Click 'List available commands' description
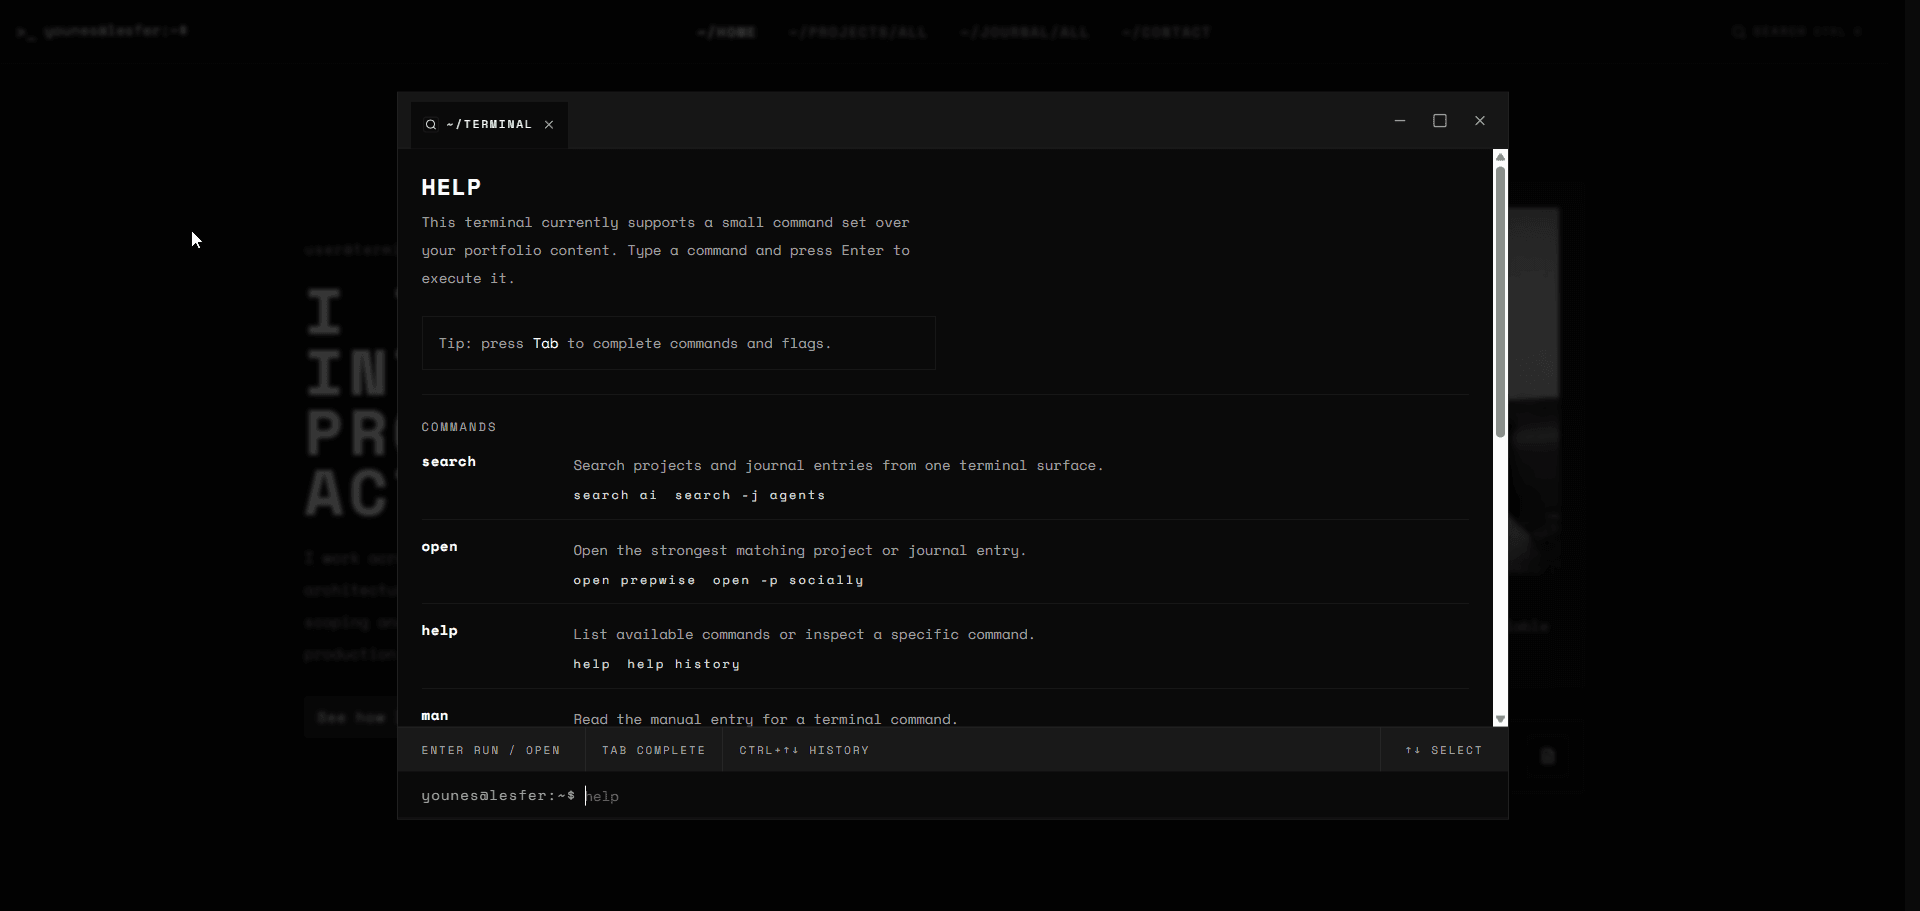Screen dimensions: 1920x911 (x=804, y=635)
